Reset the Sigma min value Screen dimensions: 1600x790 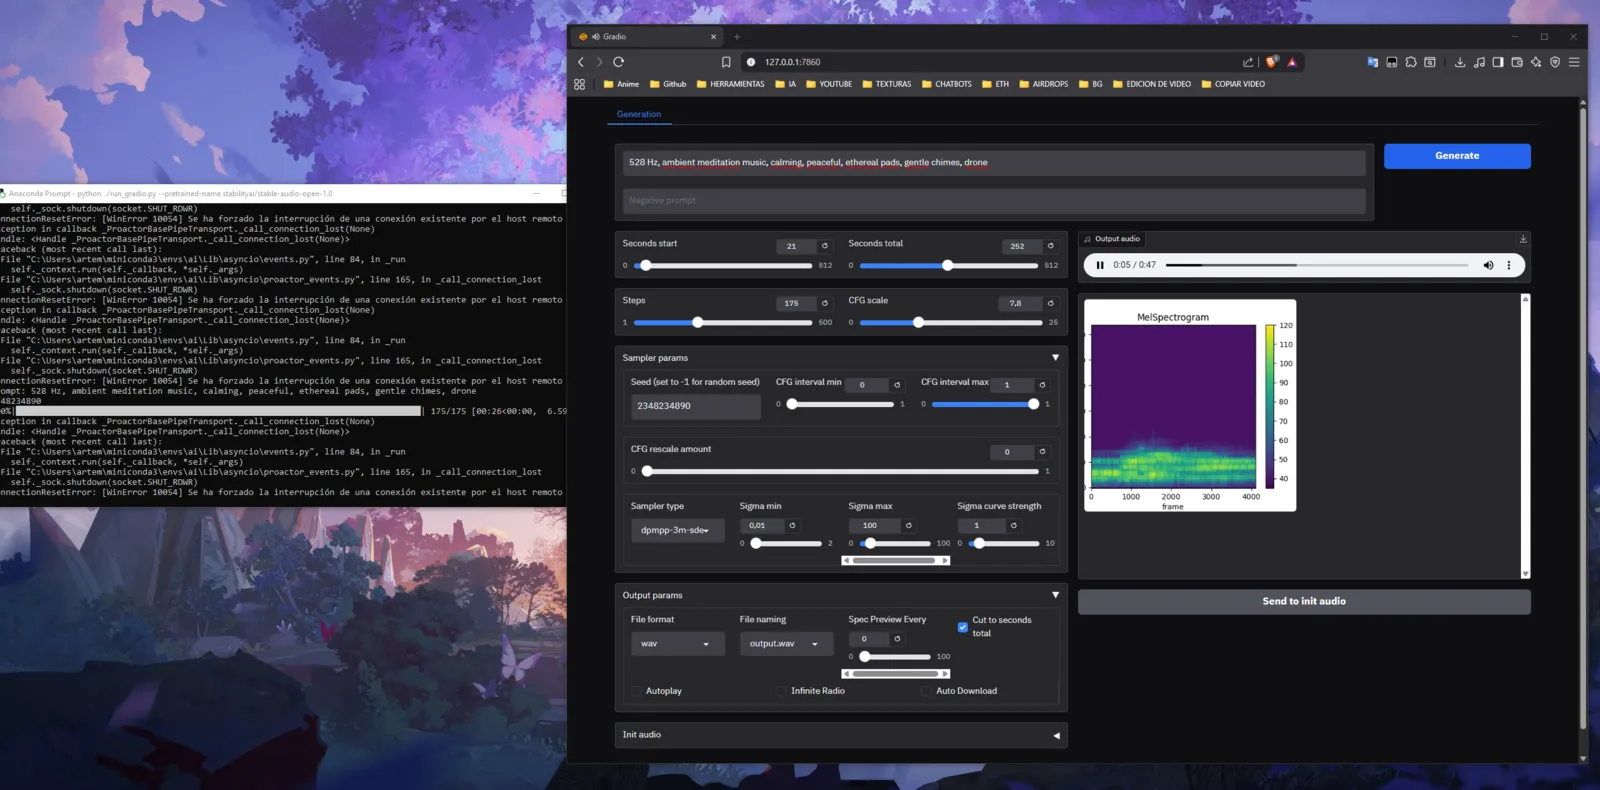[792, 526]
